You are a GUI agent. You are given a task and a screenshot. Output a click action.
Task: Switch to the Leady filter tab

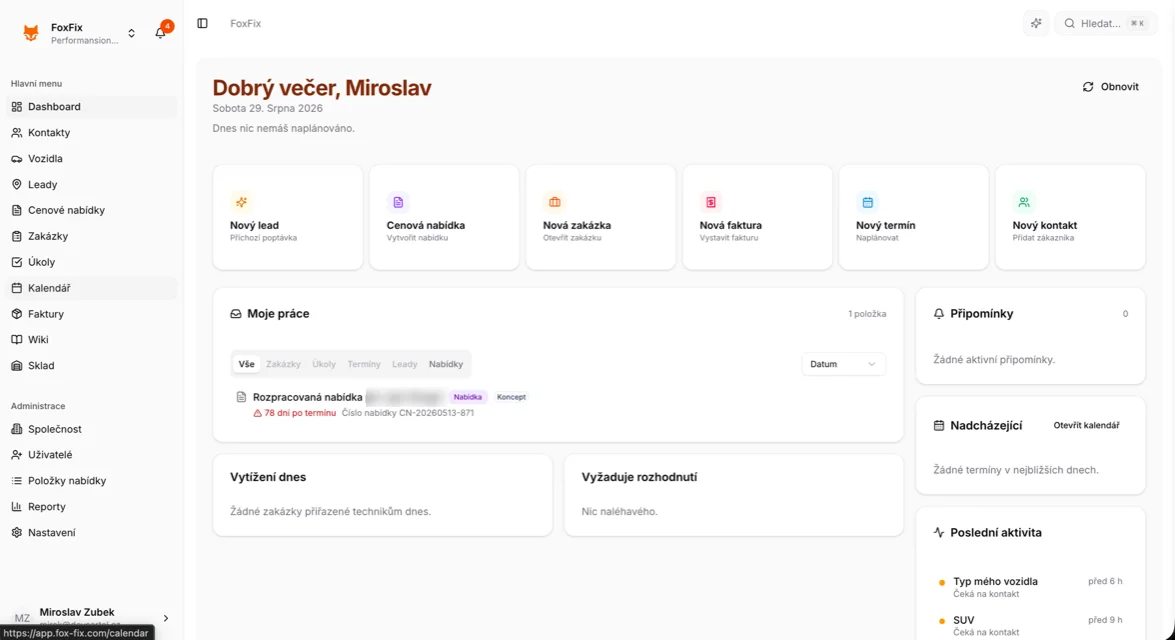click(405, 364)
